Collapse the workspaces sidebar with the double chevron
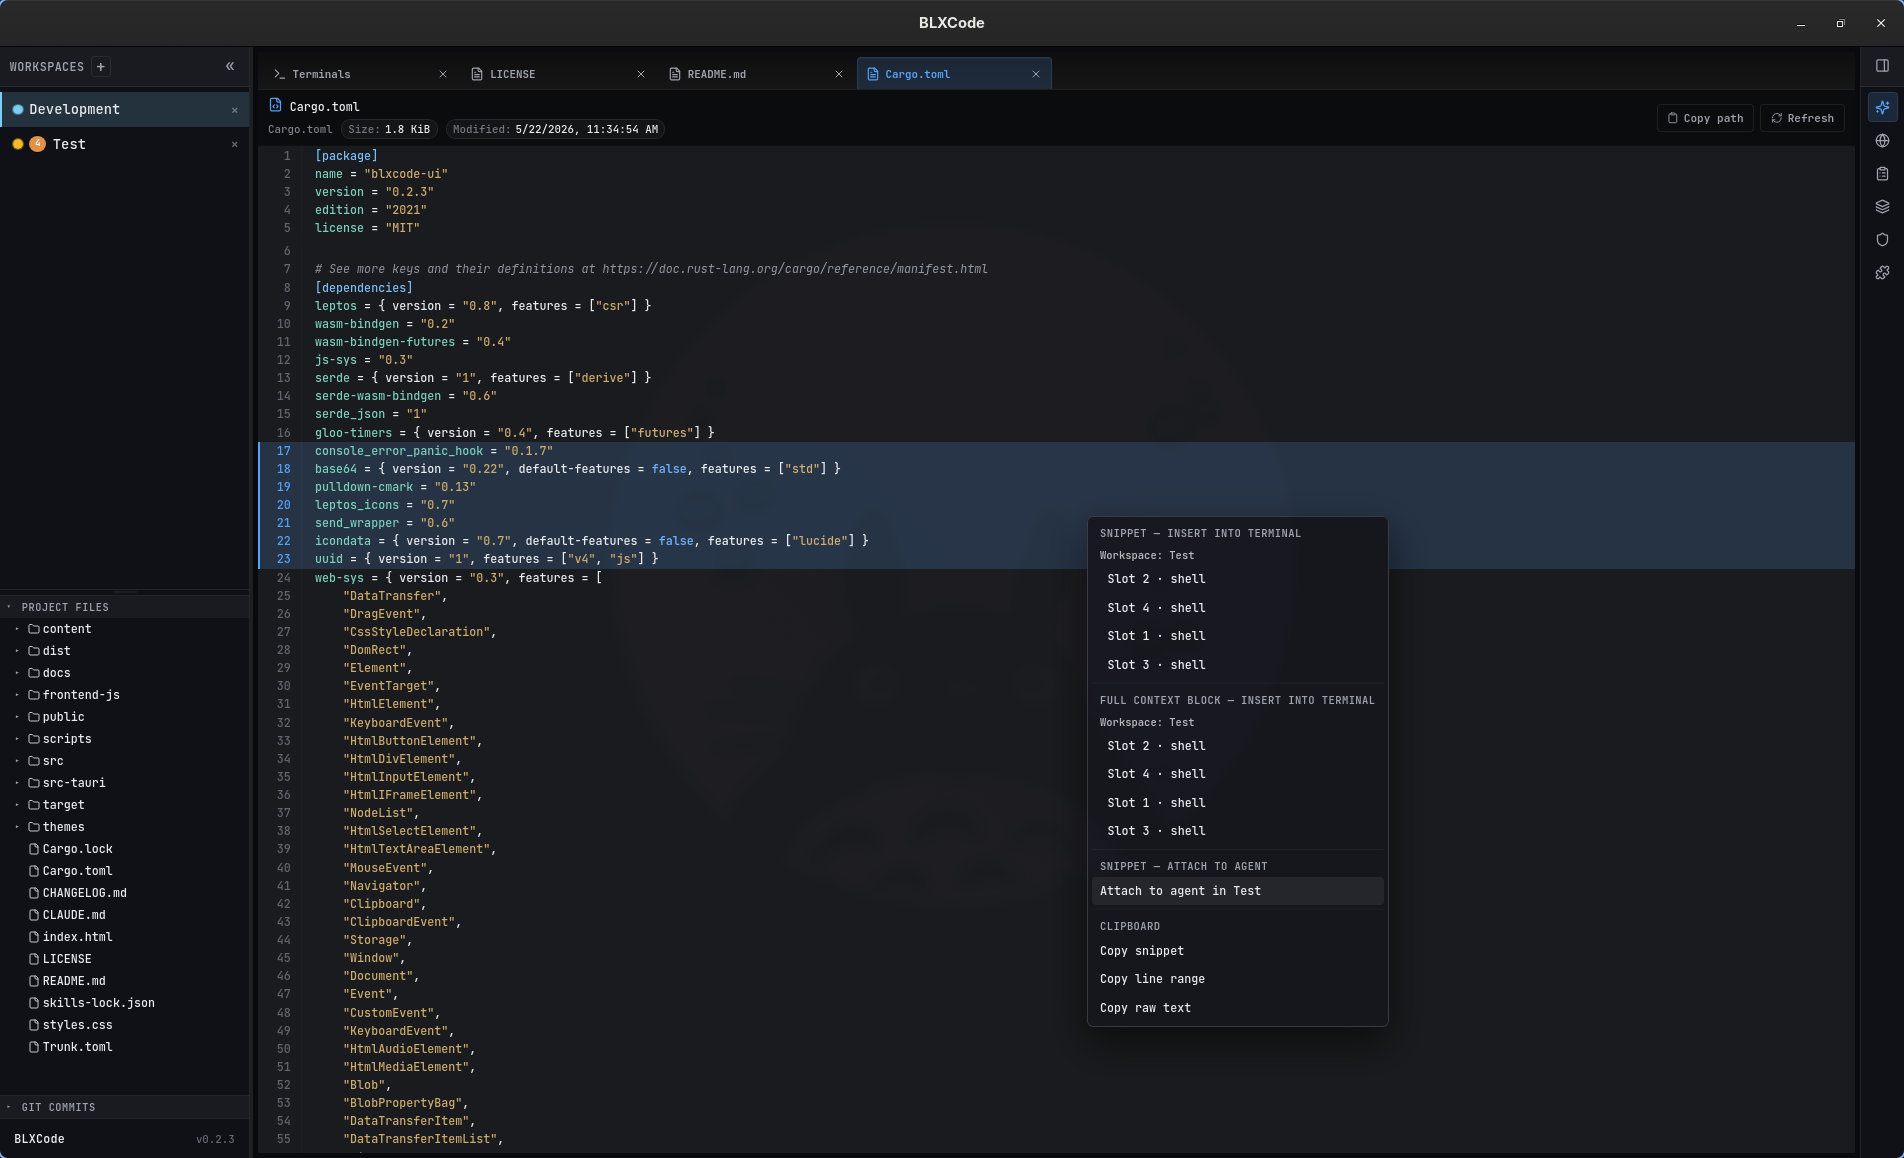The image size is (1904, 1158). [230, 66]
